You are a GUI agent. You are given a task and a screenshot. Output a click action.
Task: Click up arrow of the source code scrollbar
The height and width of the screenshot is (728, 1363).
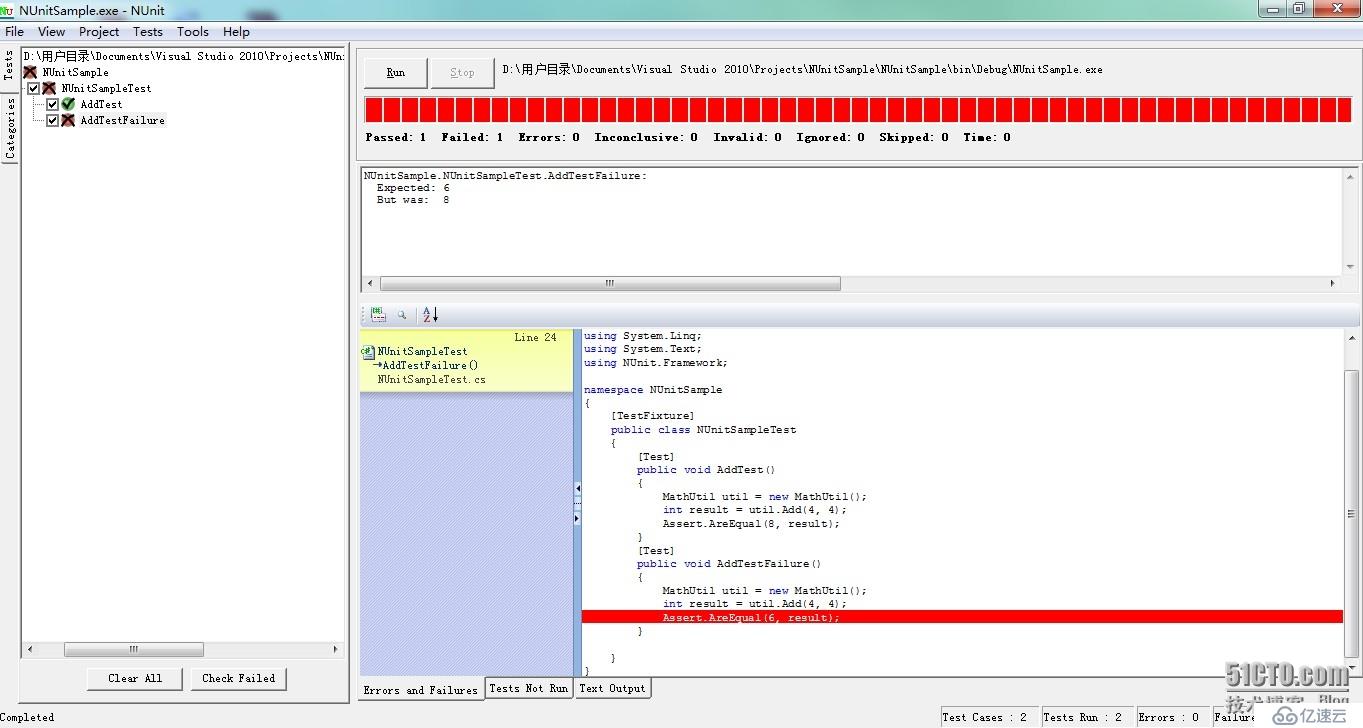click(1352, 338)
